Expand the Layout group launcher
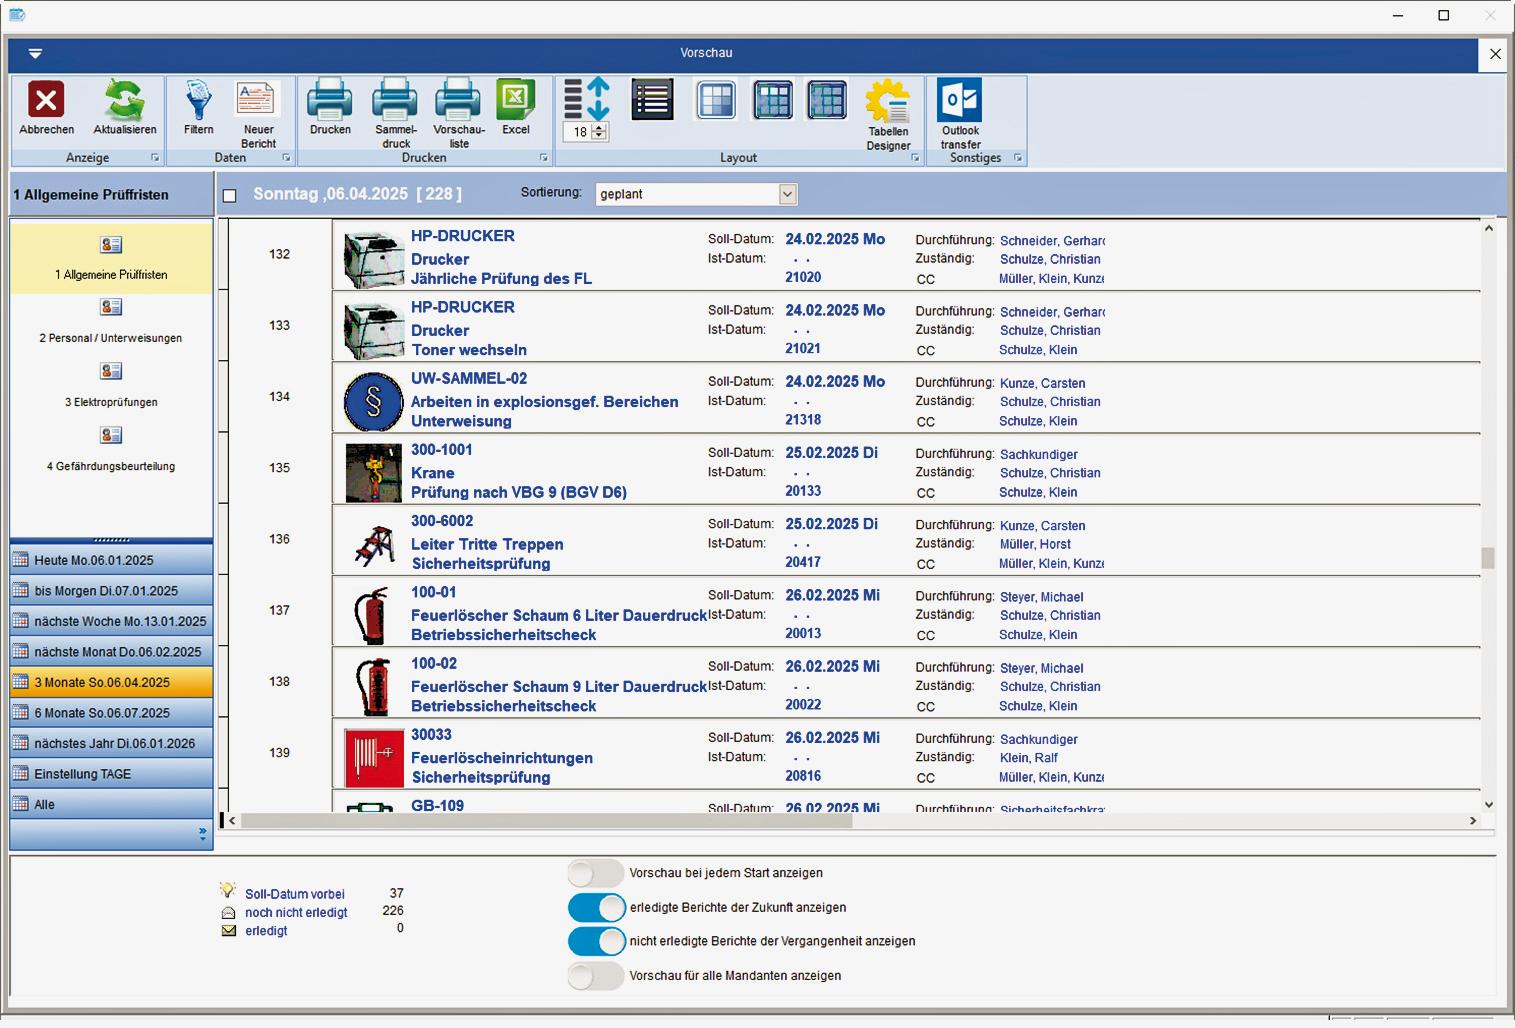Screen dimensions: 1515x1028 pos(915,158)
